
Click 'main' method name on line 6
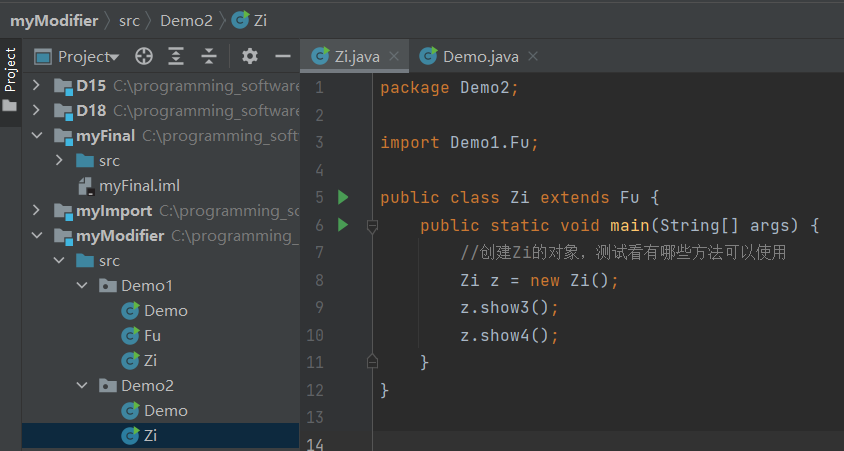point(629,224)
